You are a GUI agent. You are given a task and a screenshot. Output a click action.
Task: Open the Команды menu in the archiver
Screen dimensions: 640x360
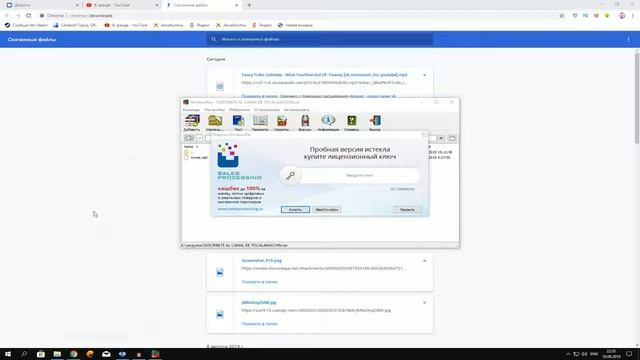(191, 110)
